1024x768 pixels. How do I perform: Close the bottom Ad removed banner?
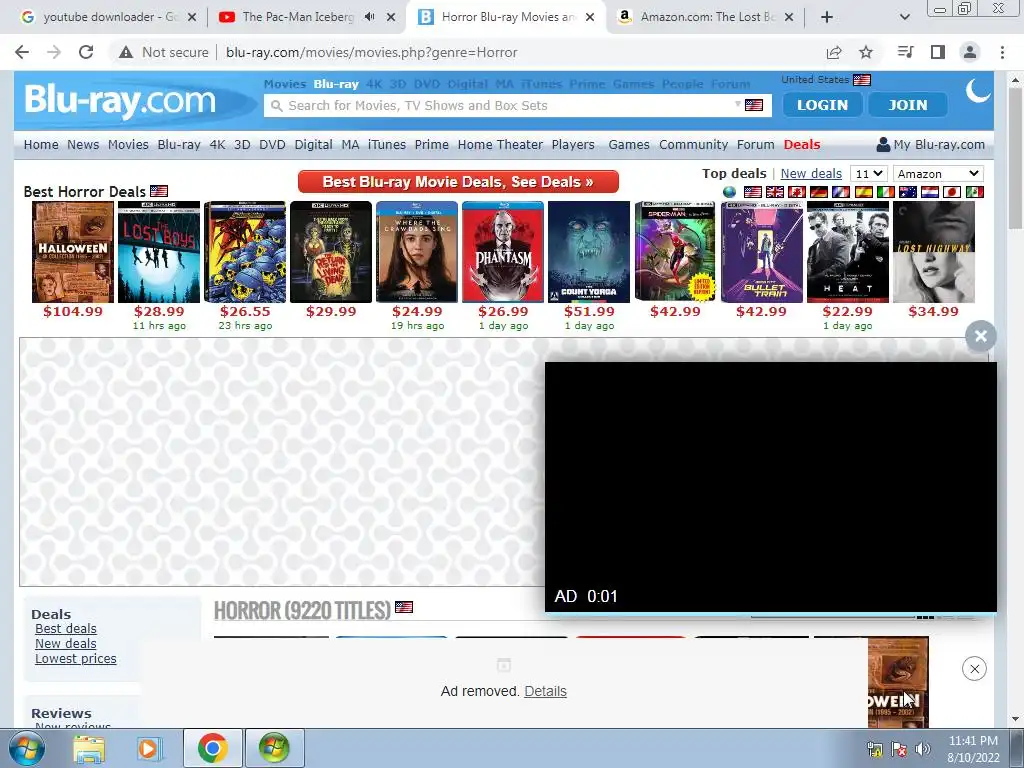coord(974,669)
